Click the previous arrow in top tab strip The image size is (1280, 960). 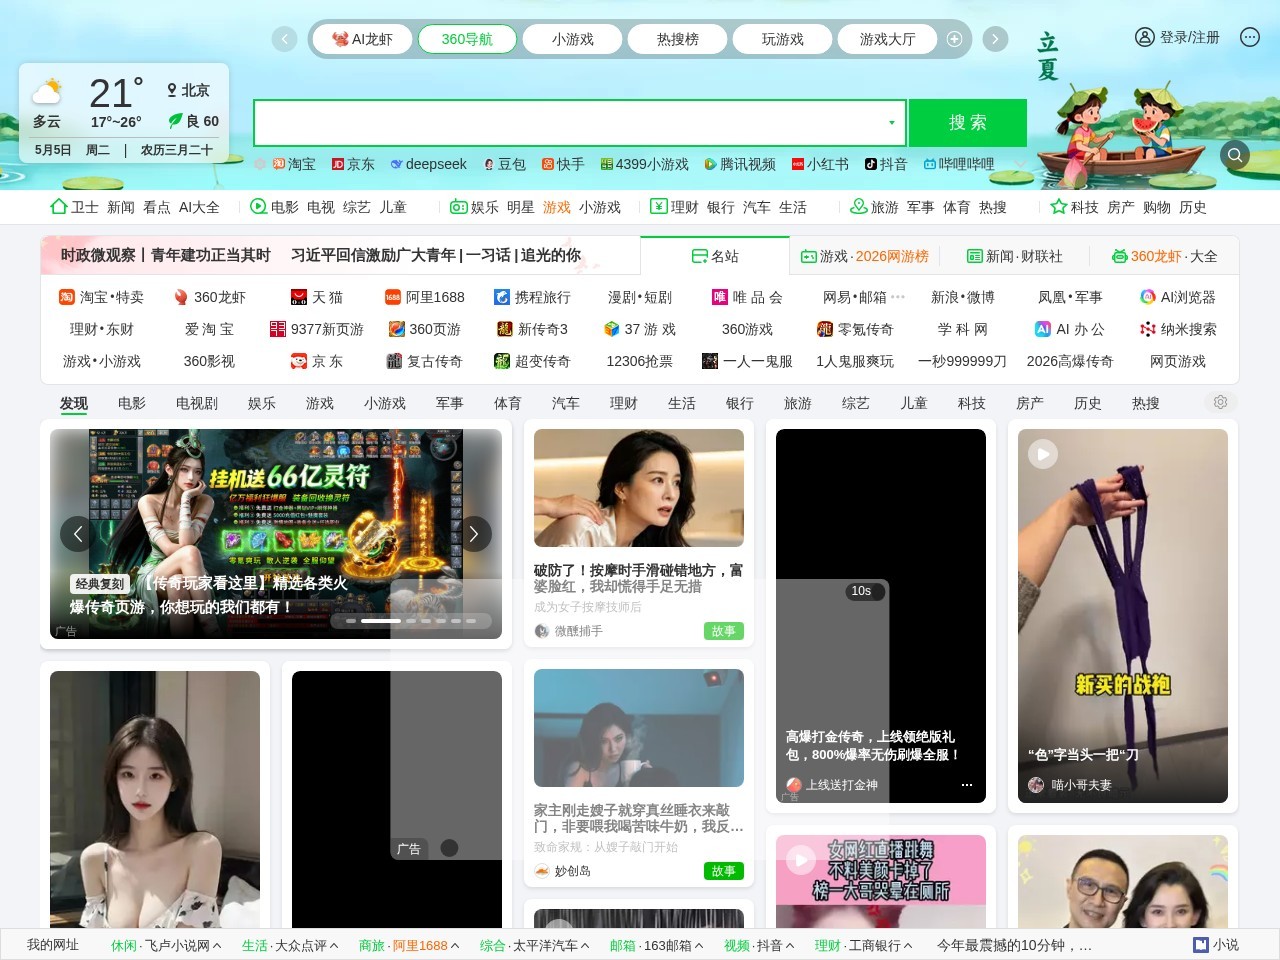[x=285, y=39]
